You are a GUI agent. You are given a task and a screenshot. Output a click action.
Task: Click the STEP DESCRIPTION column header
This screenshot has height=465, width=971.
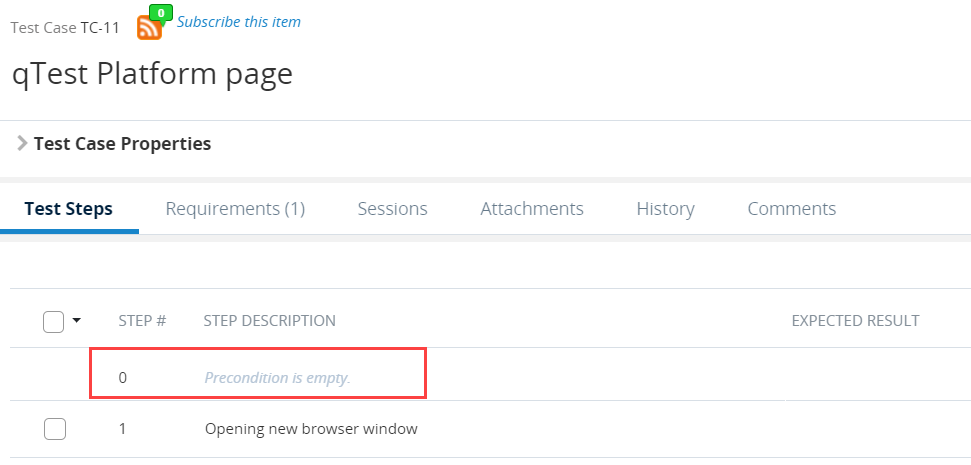[x=269, y=321]
